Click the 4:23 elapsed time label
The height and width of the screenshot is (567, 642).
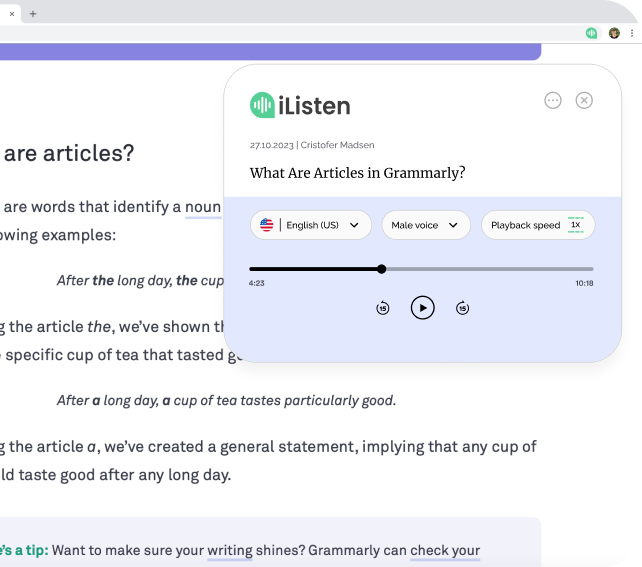(257, 283)
